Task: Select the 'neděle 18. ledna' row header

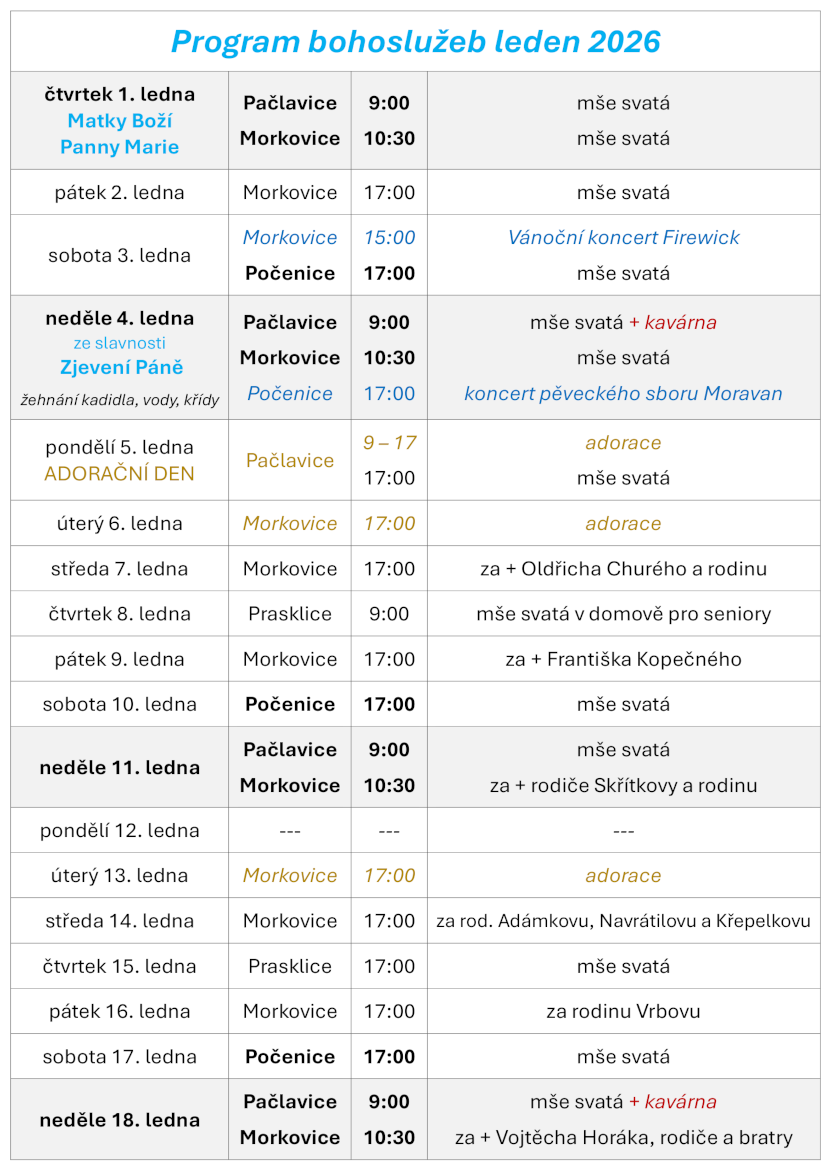Action: (x=119, y=1120)
